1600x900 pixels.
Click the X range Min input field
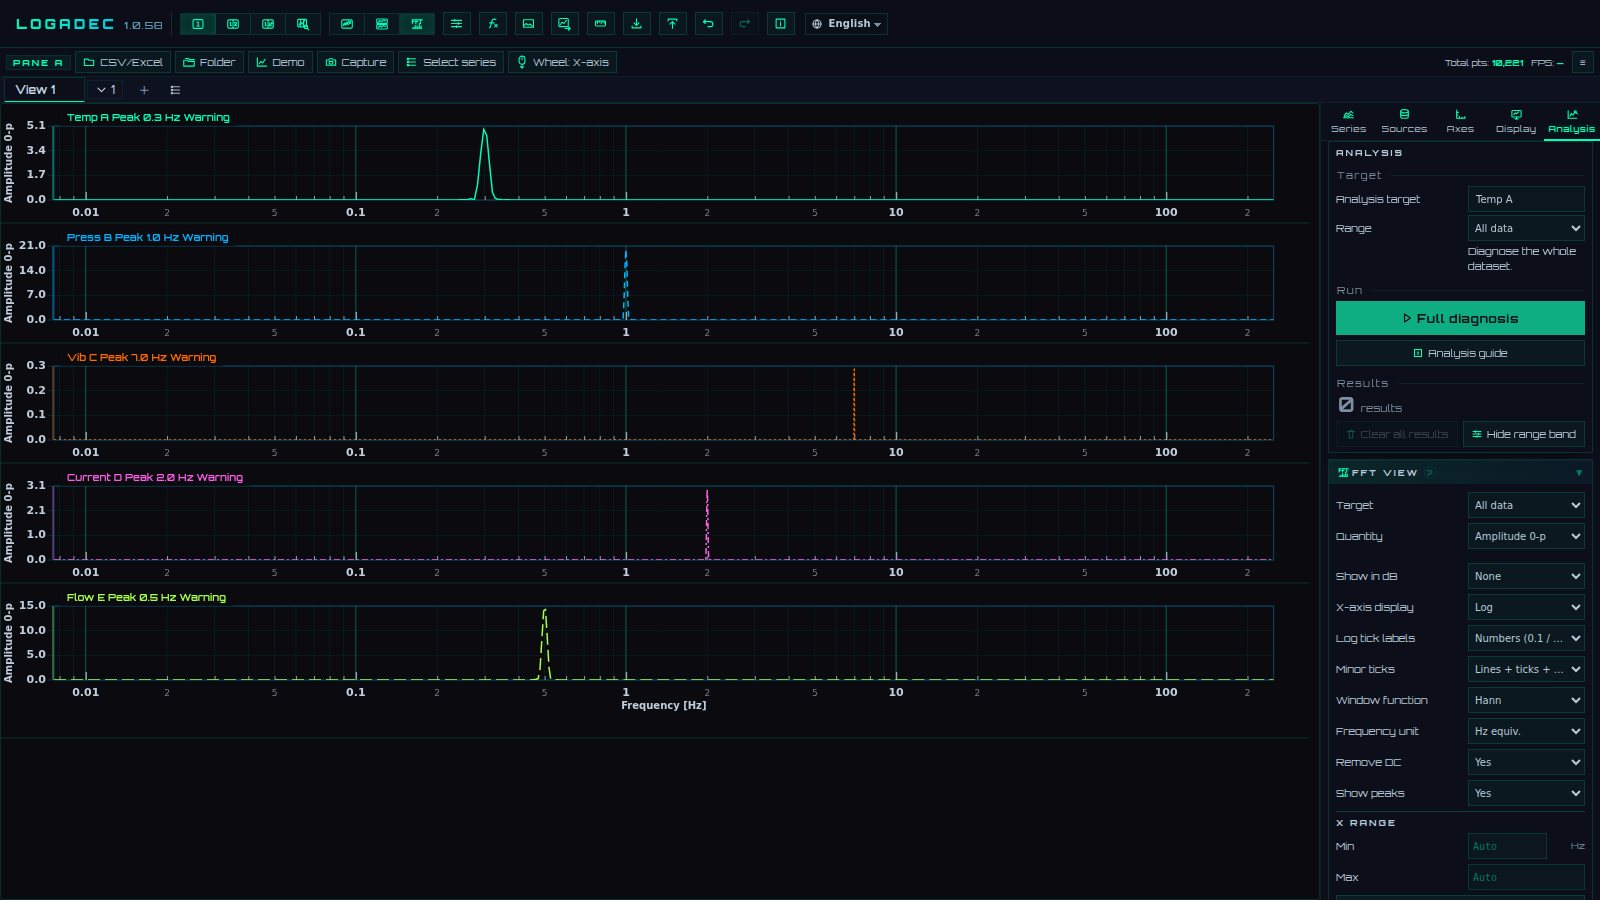tap(1507, 846)
